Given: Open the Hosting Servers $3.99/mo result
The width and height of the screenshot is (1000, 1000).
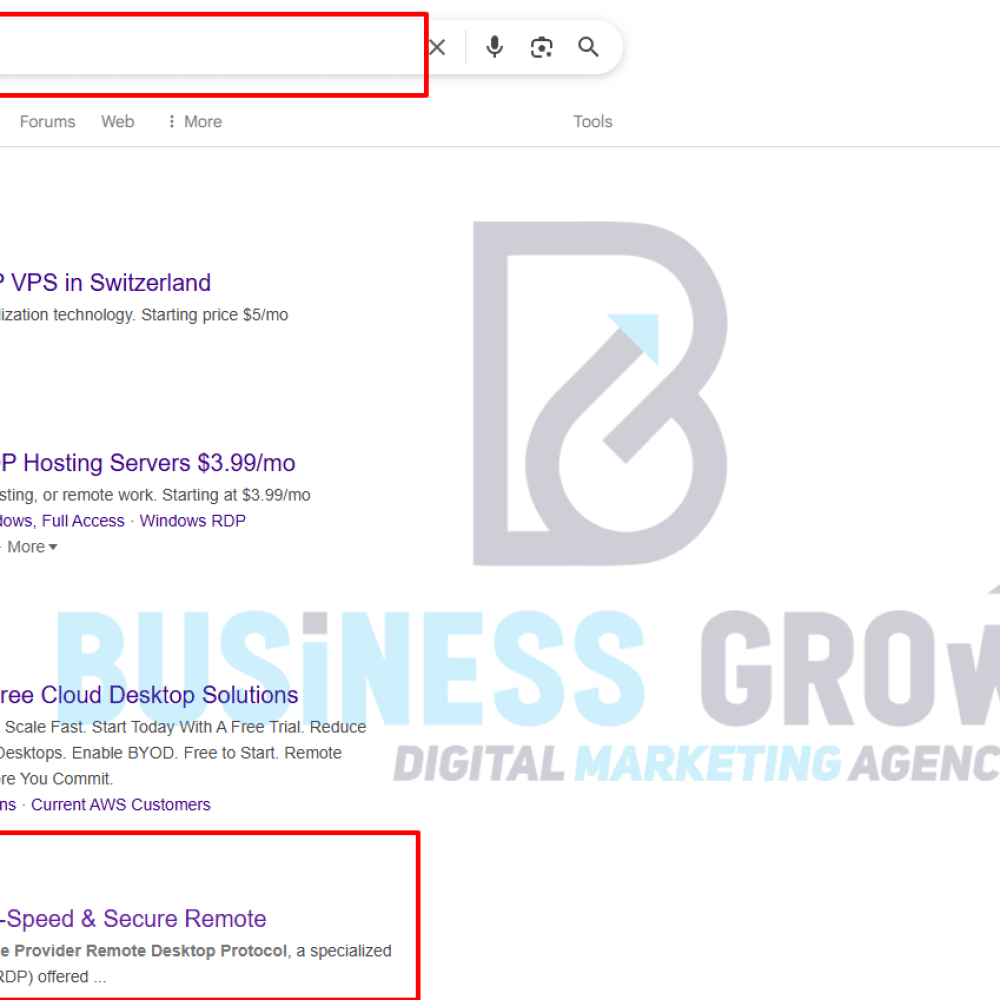Looking at the screenshot, I should tap(148, 463).
